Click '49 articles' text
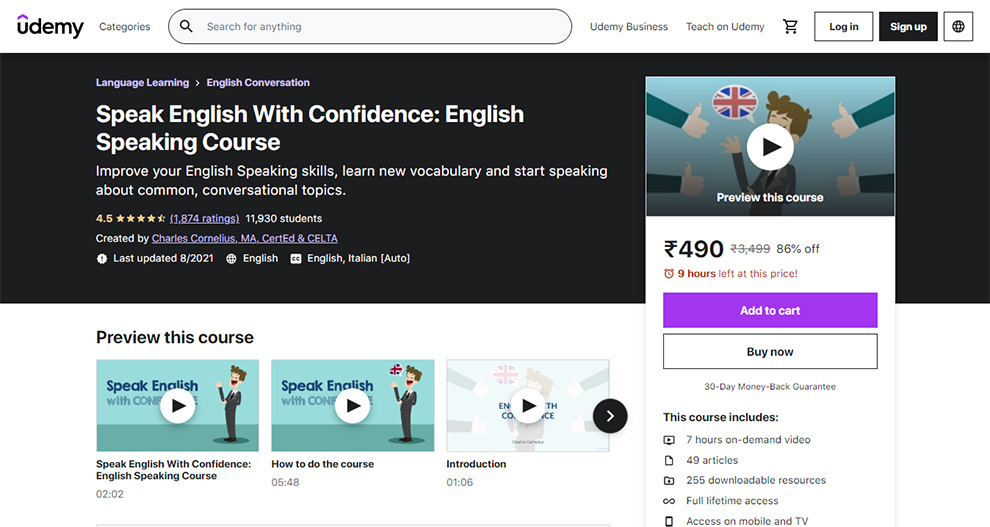Screen dimensions: 990x527 pyautogui.click(x=712, y=460)
